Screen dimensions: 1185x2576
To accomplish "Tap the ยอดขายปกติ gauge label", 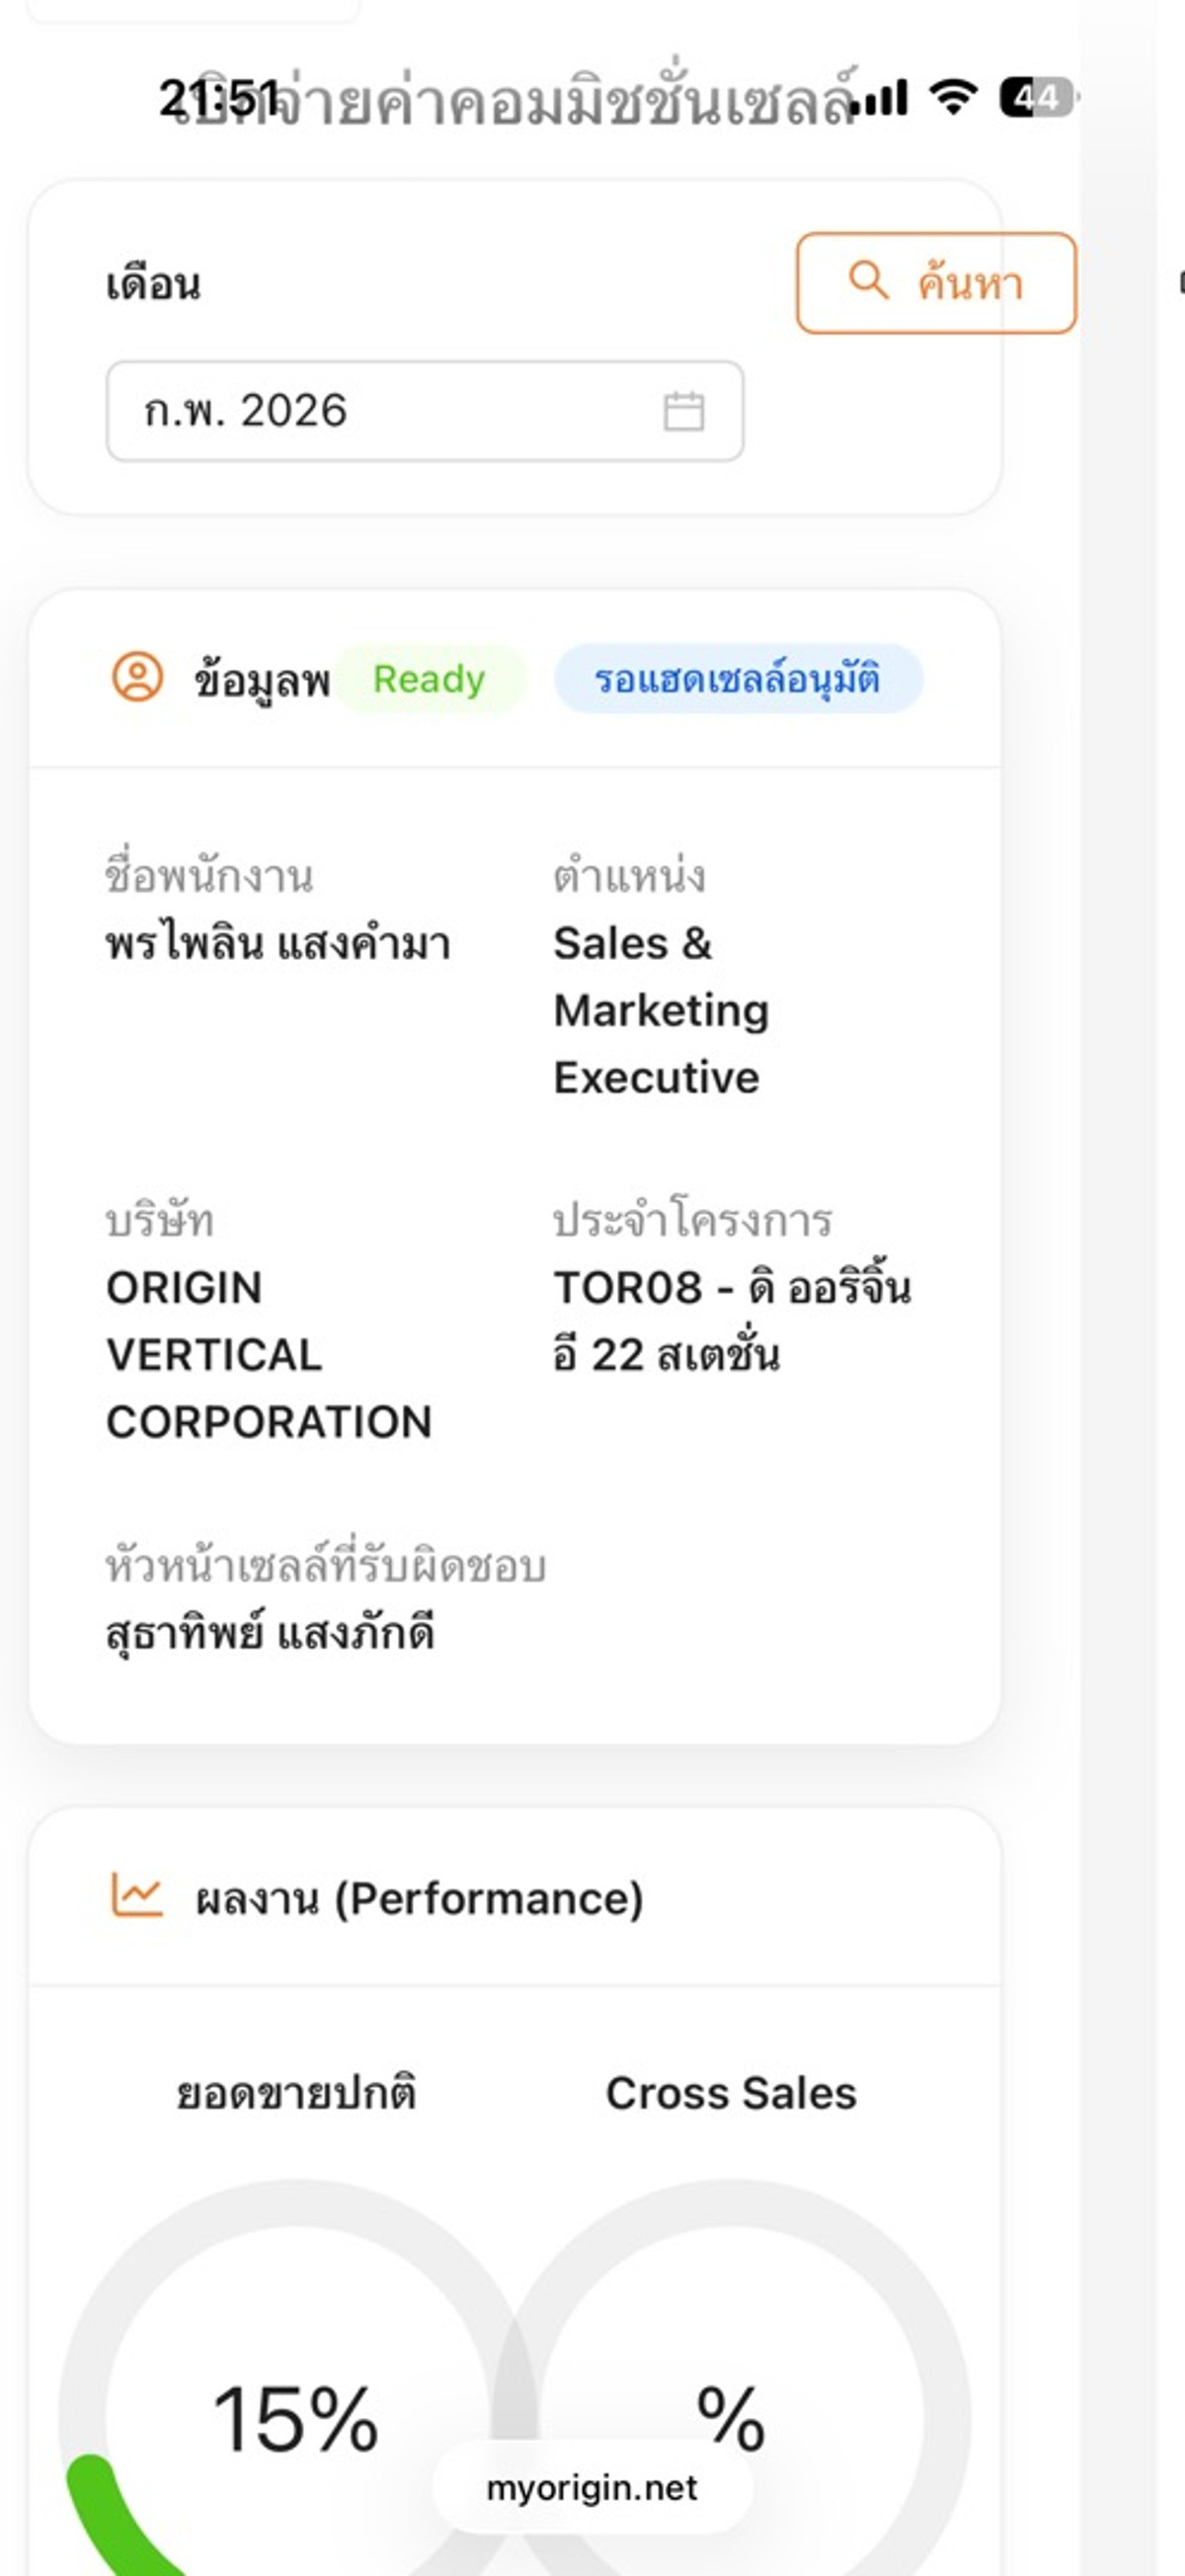I will [296, 2093].
